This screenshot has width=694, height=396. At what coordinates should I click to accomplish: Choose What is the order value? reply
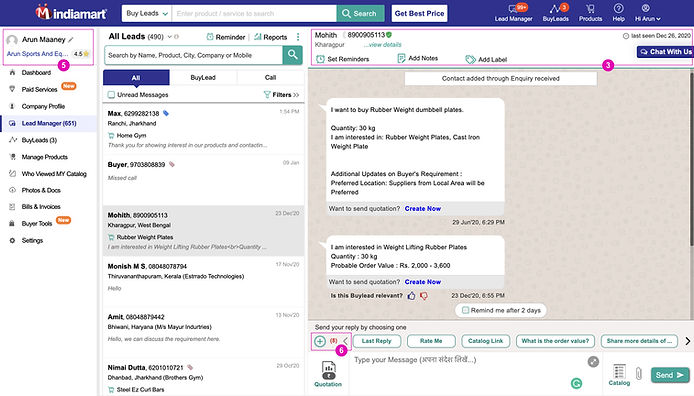(555, 341)
